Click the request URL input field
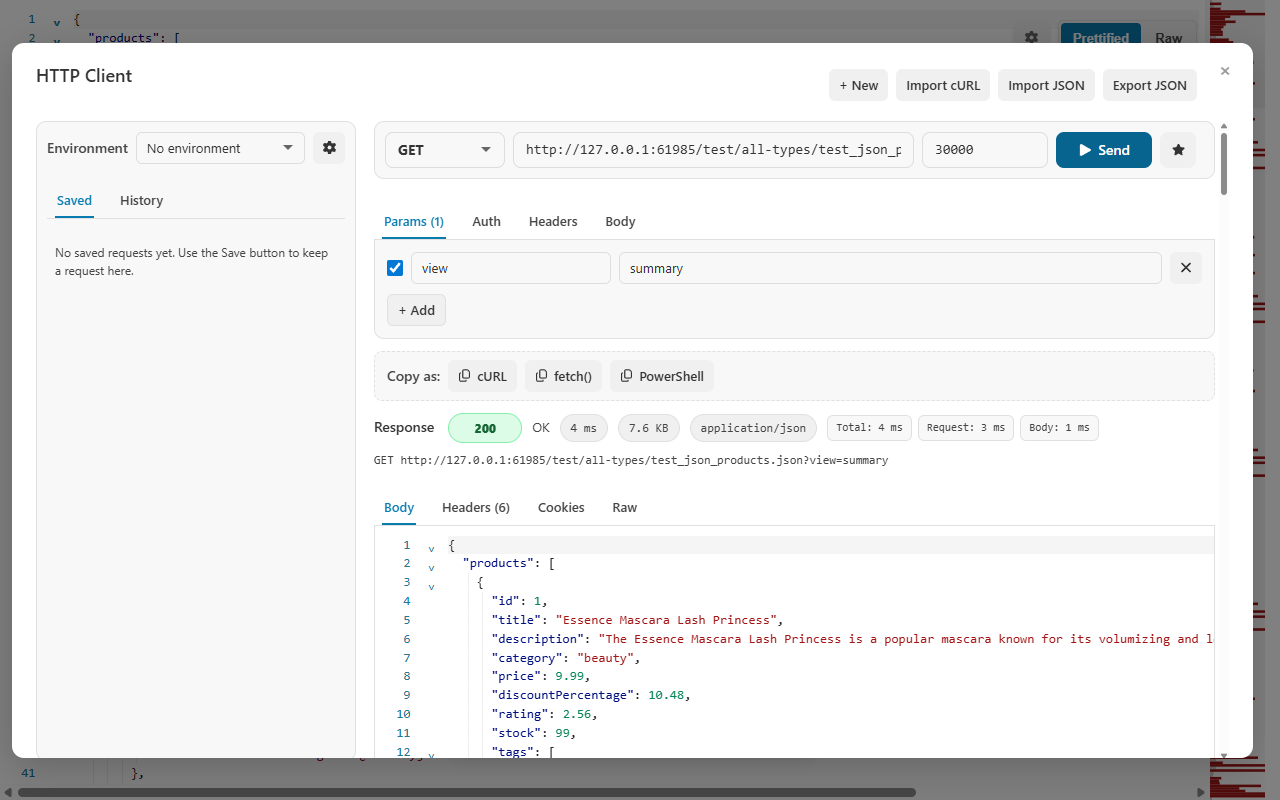The image size is (1280, 800). pyautogui.click(x=713, y=150)
